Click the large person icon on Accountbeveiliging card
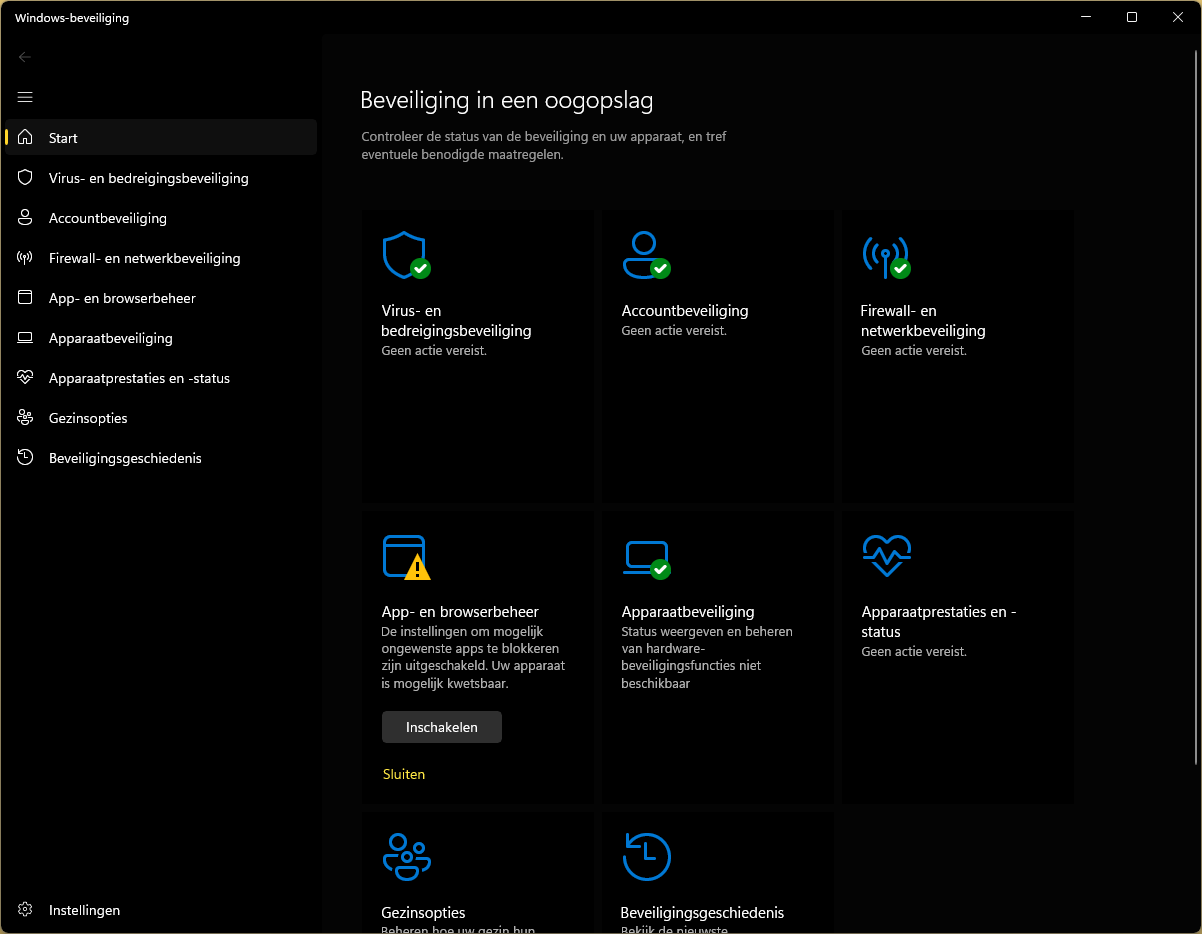Viewport: 1202px width, 934px height. pyautogui.click(x=646, y=255)
